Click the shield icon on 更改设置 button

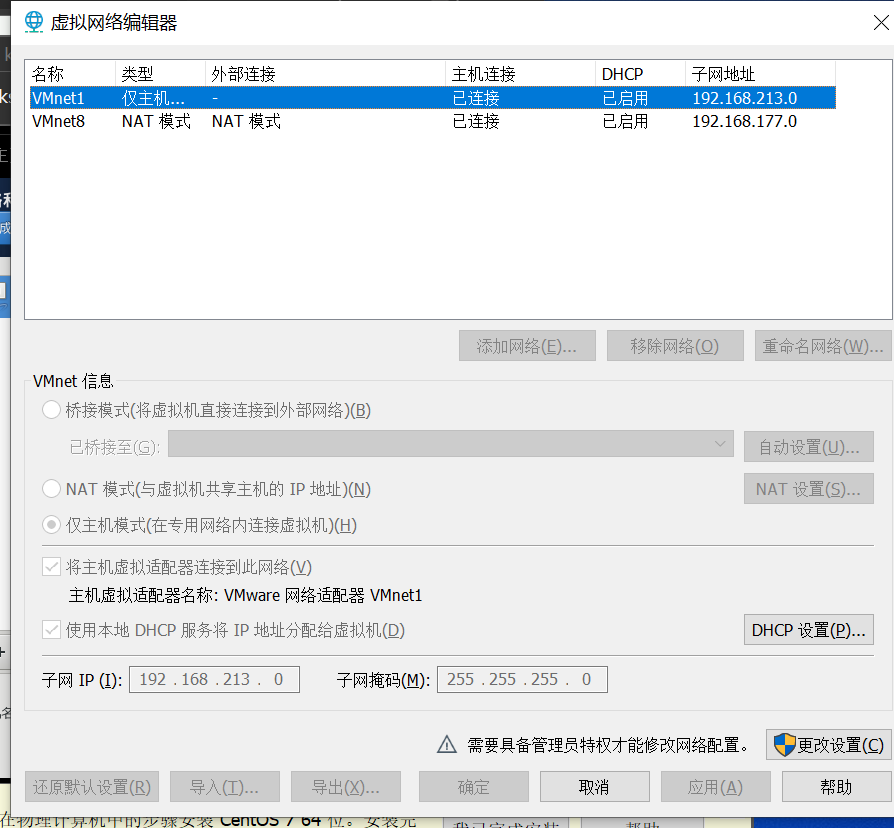tap(784, 745)
